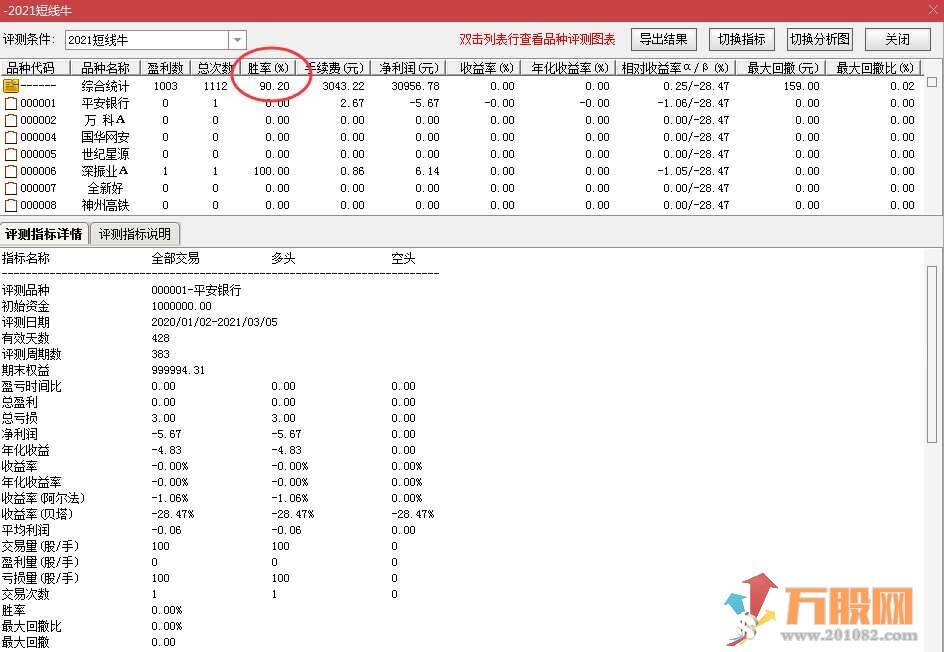Click the 多头 column heading

point(283,259)
